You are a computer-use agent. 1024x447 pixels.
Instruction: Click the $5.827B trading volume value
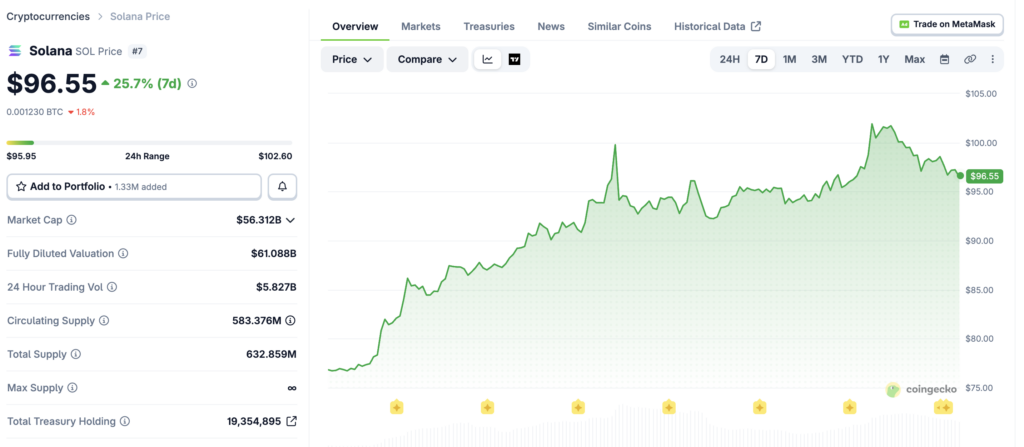point(276,287)
